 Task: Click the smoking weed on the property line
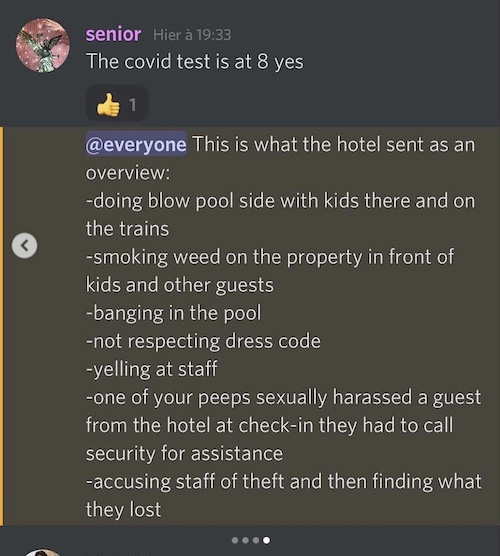(x=270, y=271)
